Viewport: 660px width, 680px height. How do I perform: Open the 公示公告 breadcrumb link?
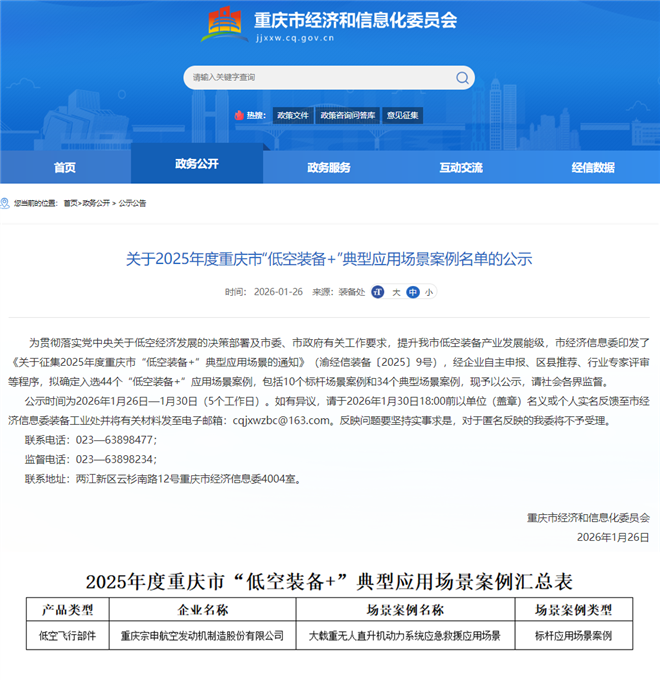tap(132, 203)
